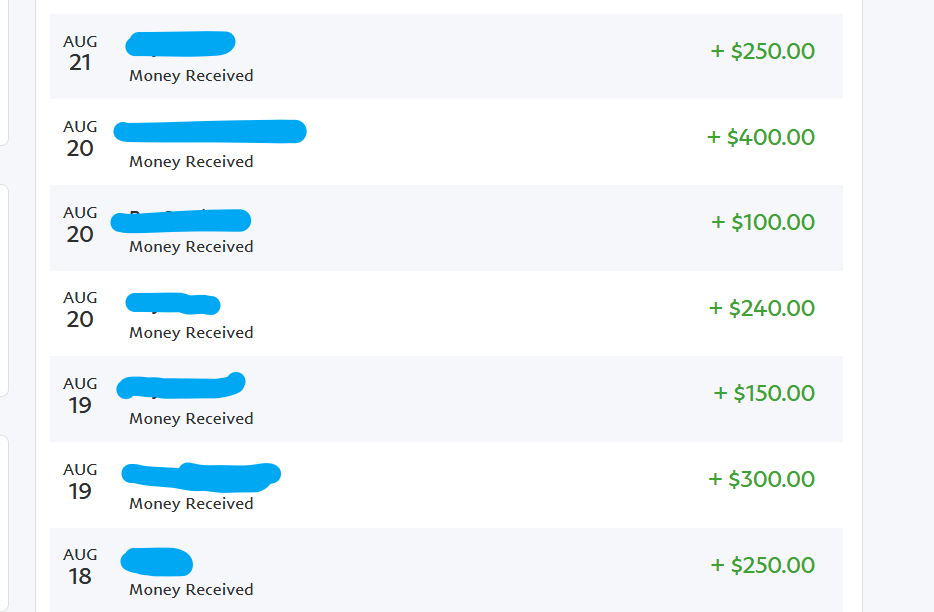Click Money Received label in $100.00 row
This screenshot has height=612, width=934.
pyautogui.click(x=191, y=247)
